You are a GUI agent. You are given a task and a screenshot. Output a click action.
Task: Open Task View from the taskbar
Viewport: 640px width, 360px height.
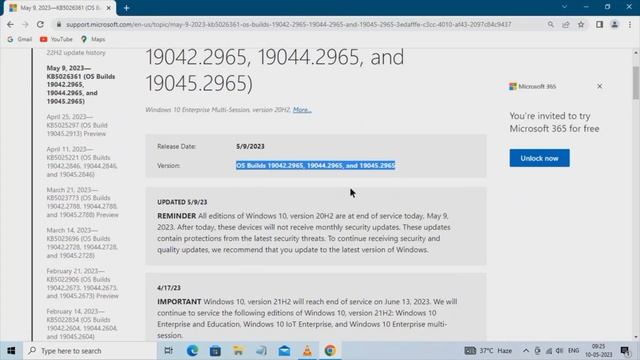pos(169,351)
